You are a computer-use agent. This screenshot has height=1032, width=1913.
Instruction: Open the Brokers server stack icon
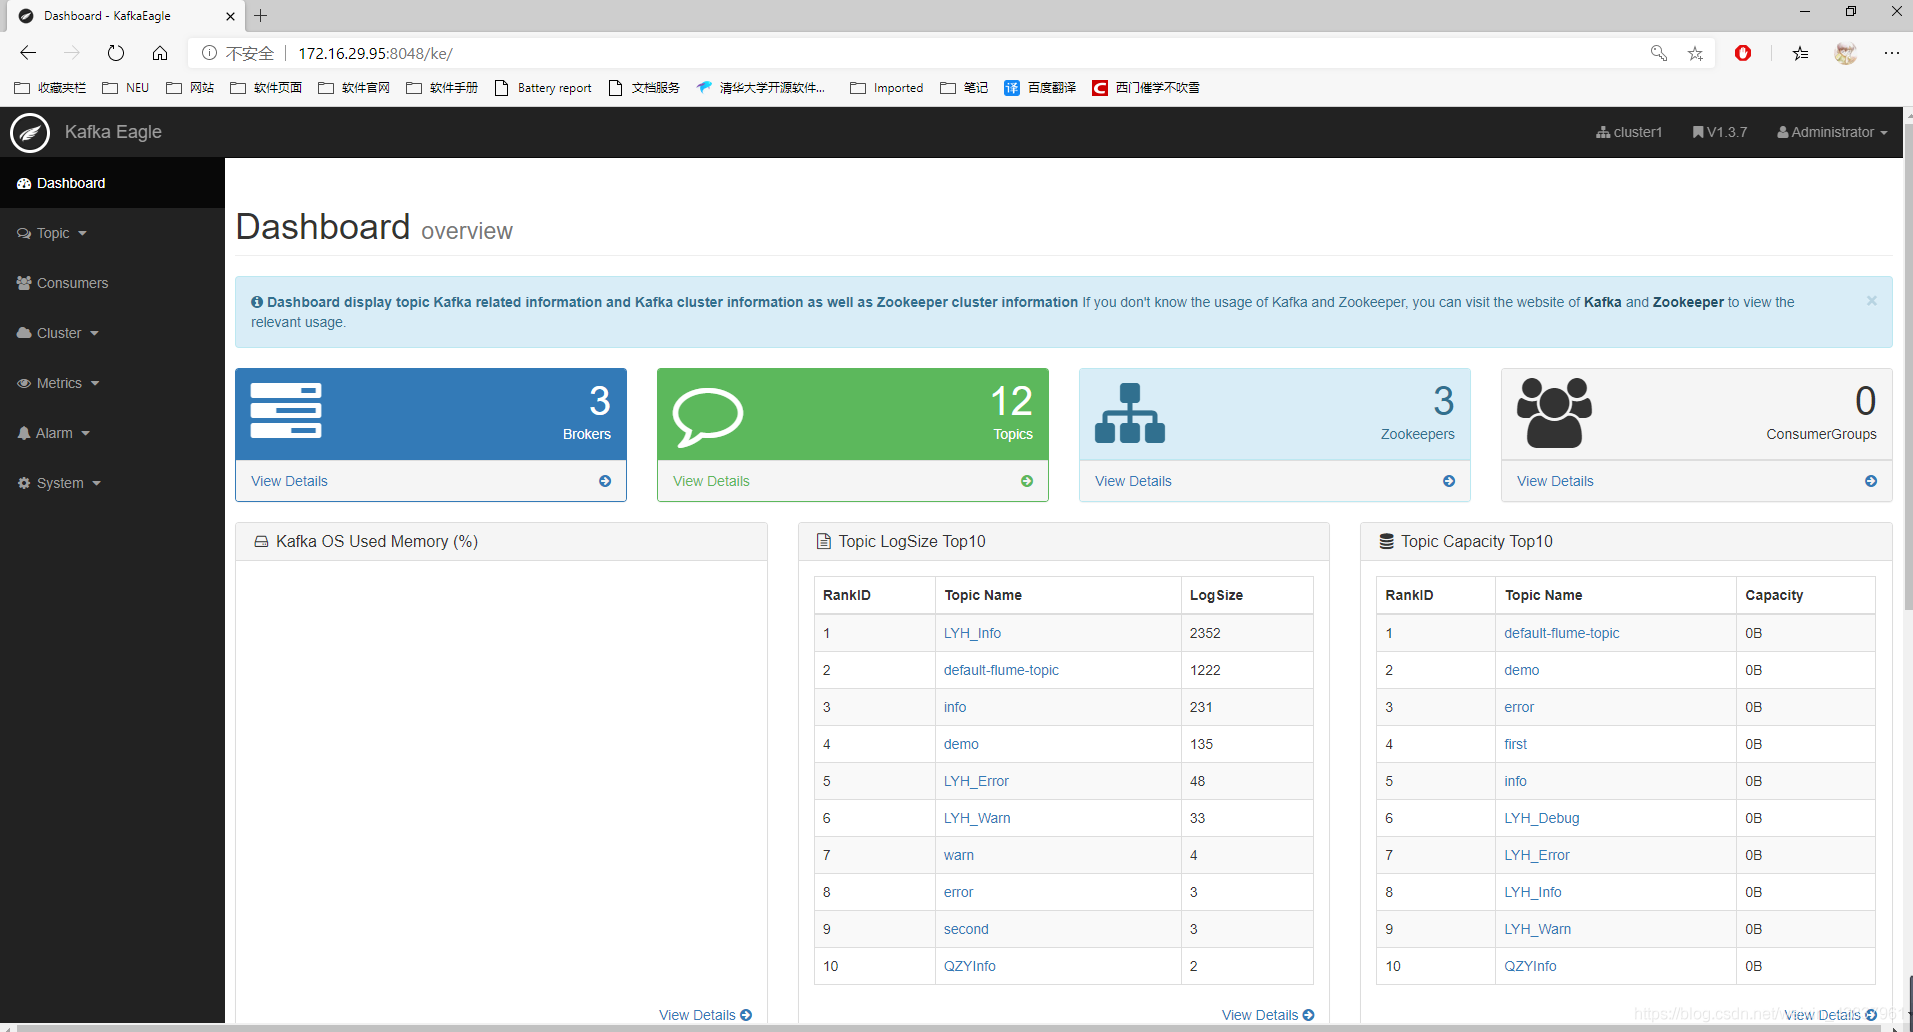[286, 411]
